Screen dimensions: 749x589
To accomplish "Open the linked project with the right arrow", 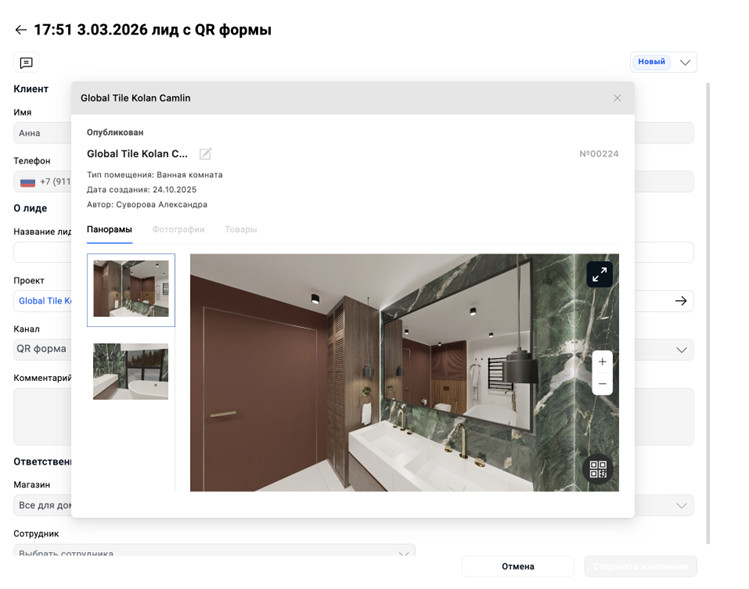I will coord(681,301).
